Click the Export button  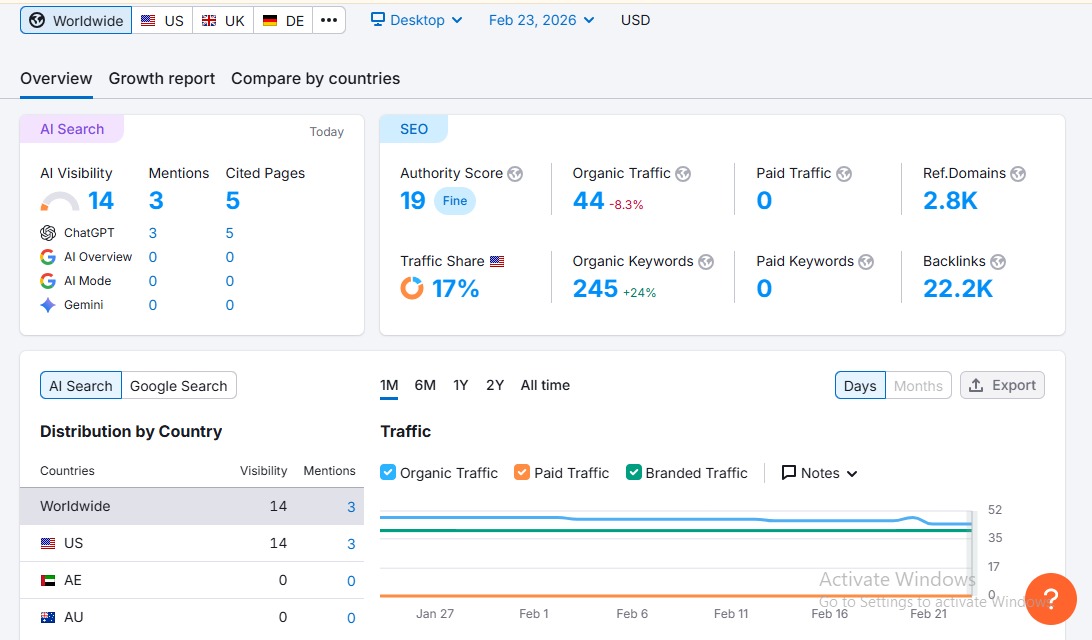click(x=1002, y=386)
